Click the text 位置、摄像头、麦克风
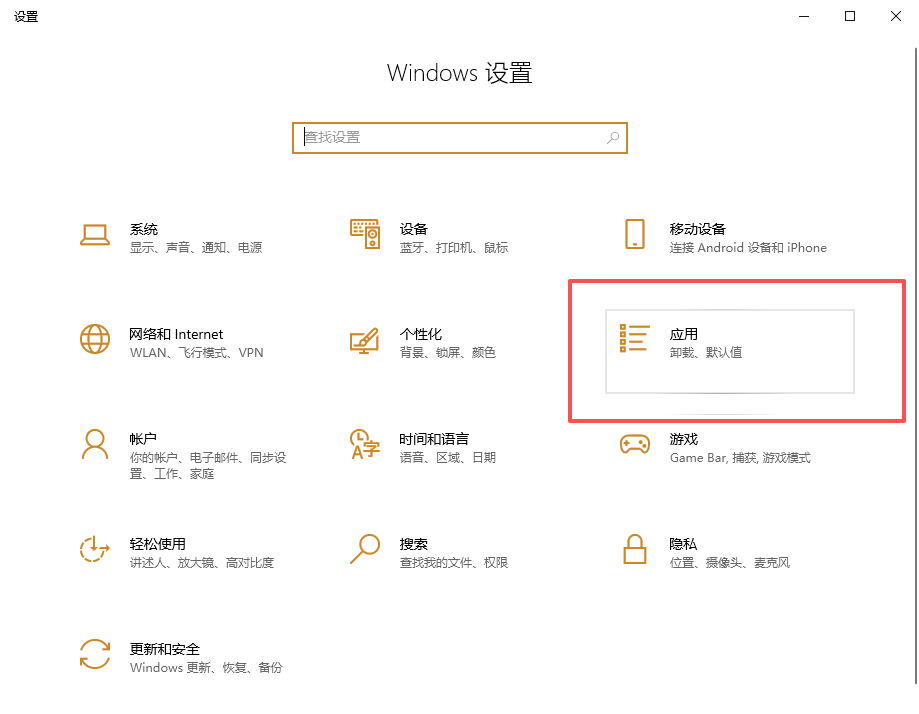 730,563
